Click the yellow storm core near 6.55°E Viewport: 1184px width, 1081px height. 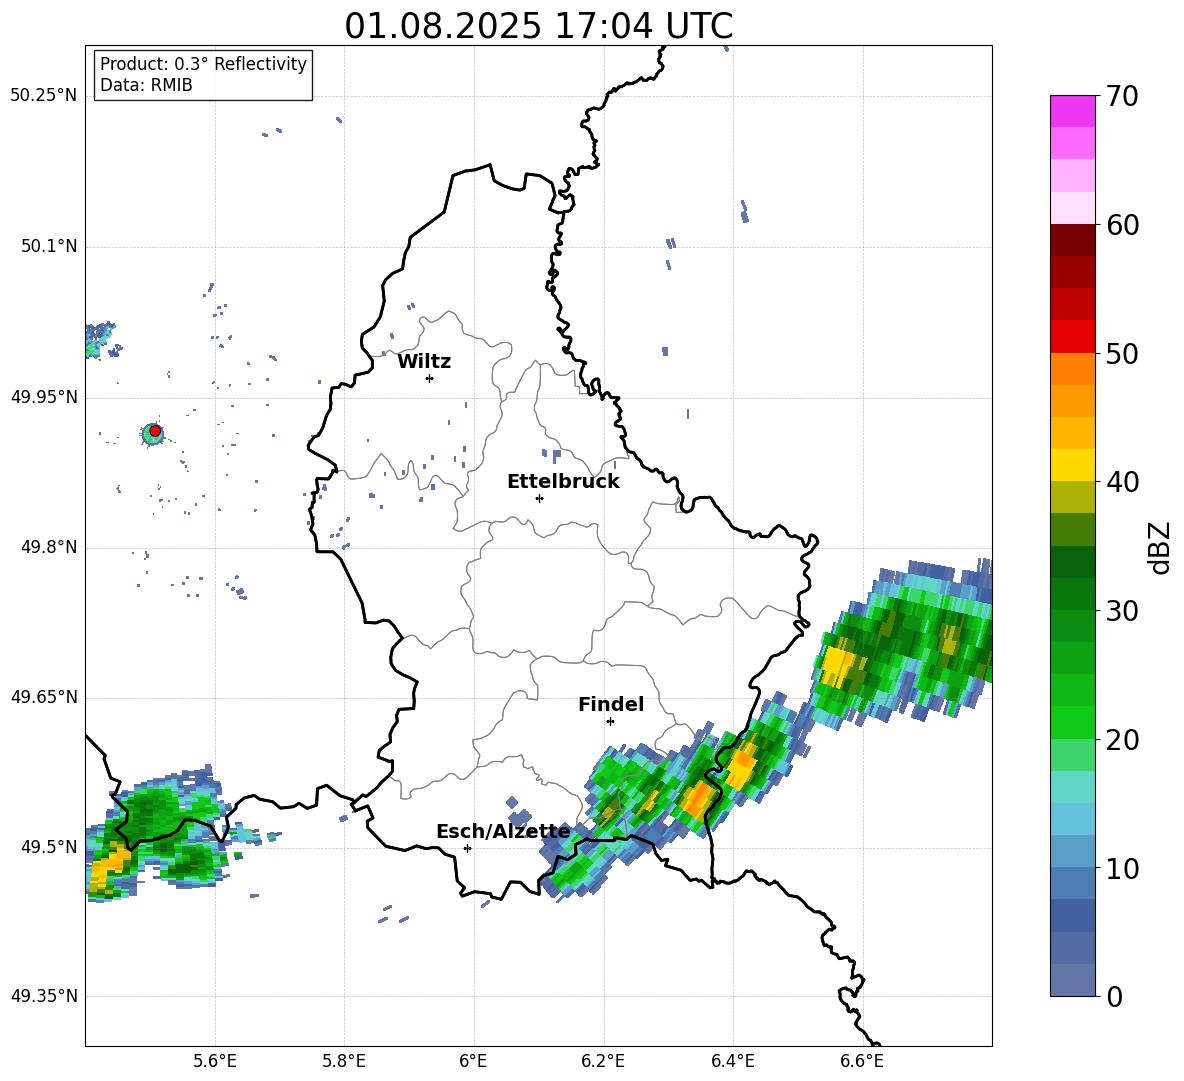click(837, 666)
